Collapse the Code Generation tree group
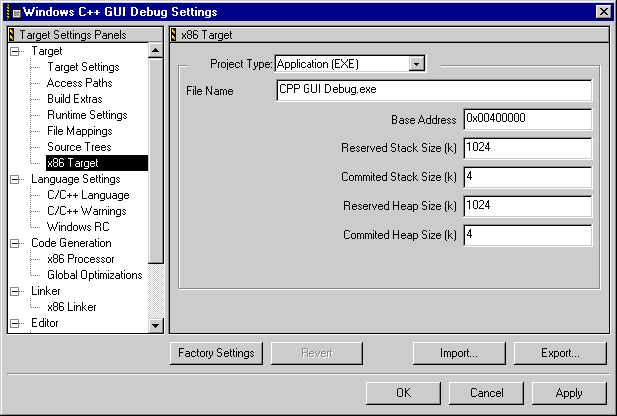The width and height of the screenshot is (617, 416). click(15, 244)
